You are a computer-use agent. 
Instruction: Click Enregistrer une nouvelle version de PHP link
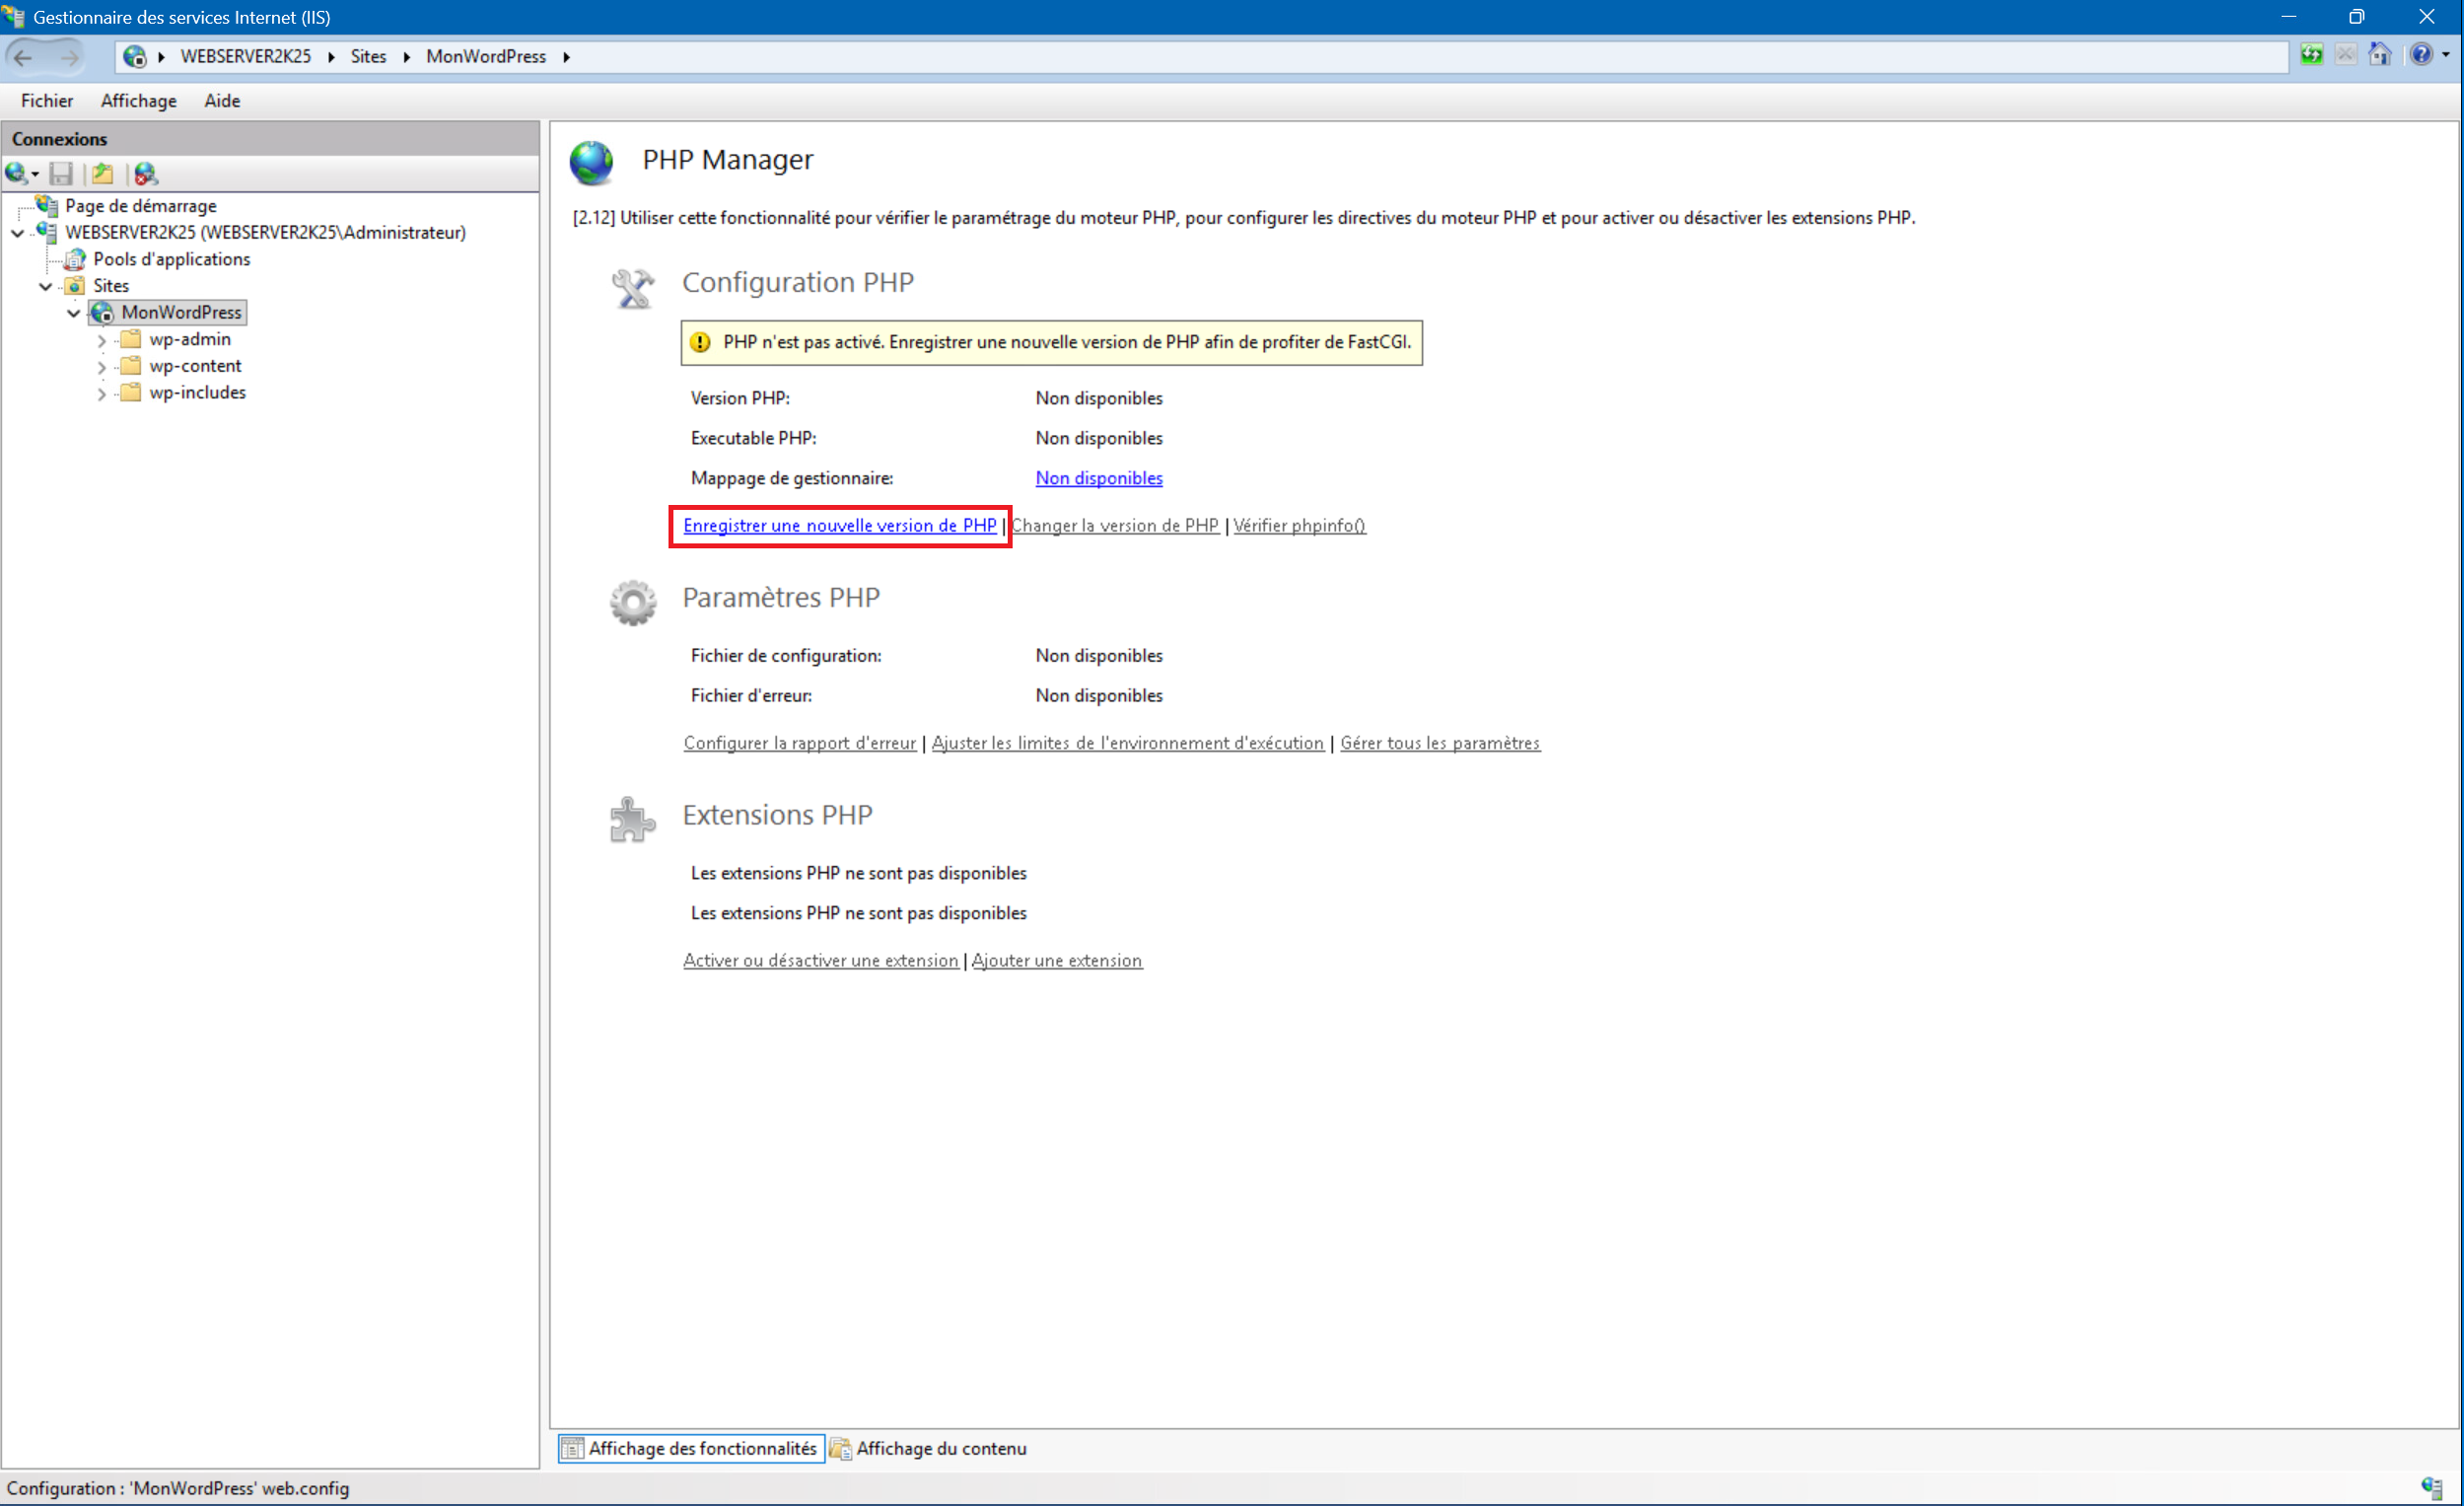(839, 526)
